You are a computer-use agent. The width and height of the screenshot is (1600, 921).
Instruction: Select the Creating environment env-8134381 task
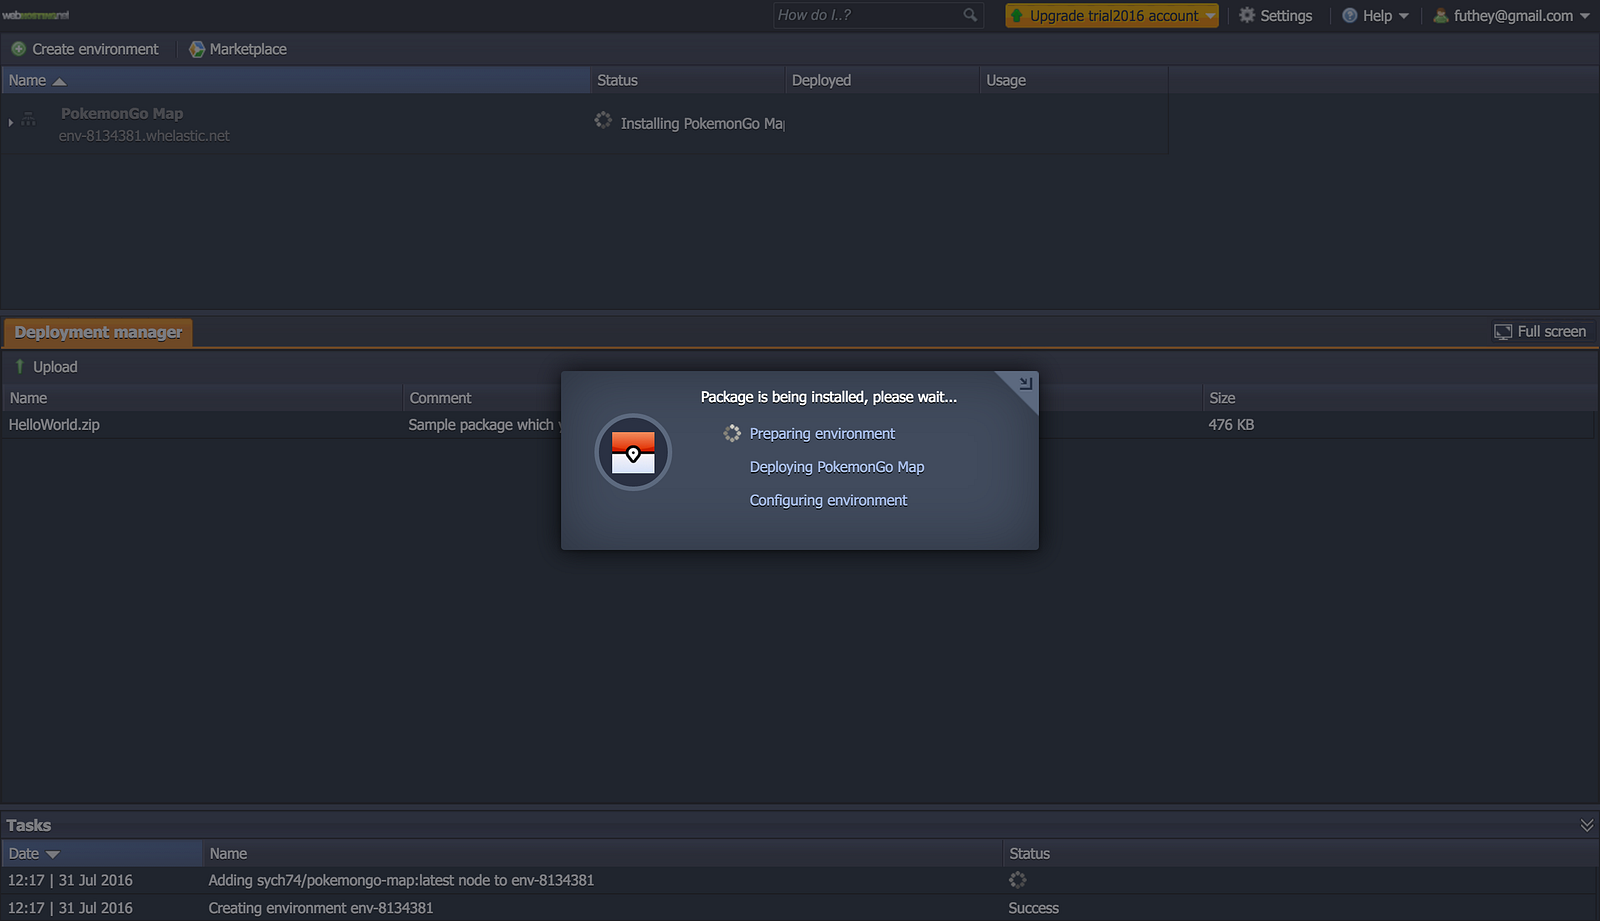point(798,908)
